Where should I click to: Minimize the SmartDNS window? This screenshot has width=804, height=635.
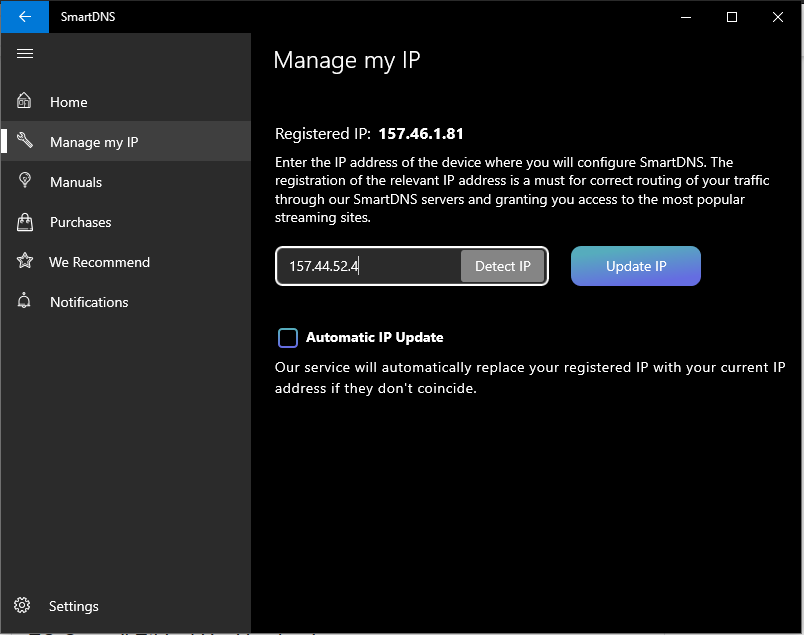click(686, 17)
